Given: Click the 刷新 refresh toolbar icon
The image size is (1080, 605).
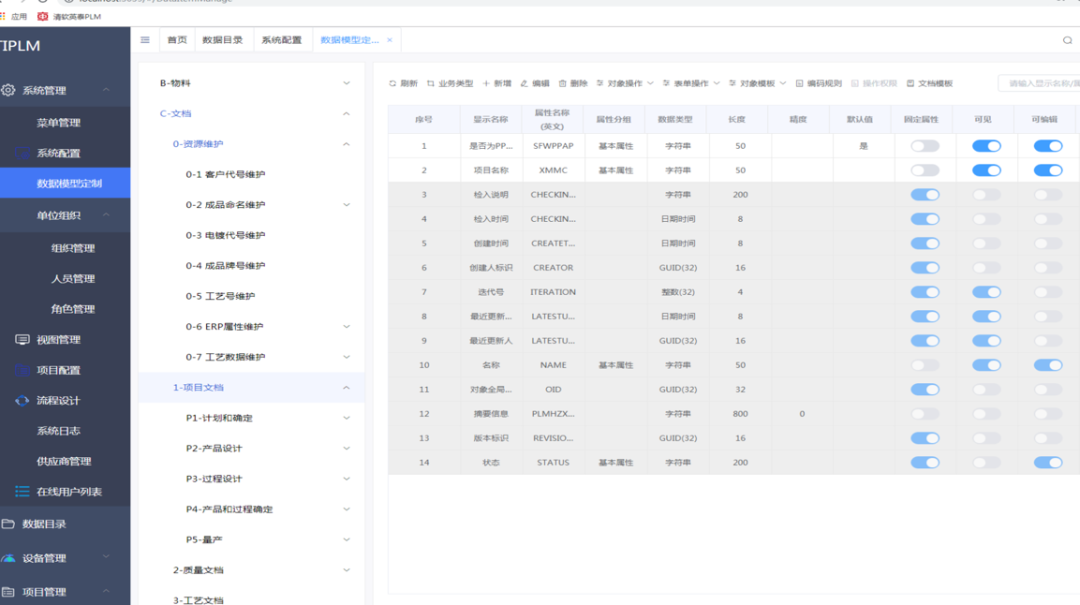Looking at the screenshot, I should (393, 83).
